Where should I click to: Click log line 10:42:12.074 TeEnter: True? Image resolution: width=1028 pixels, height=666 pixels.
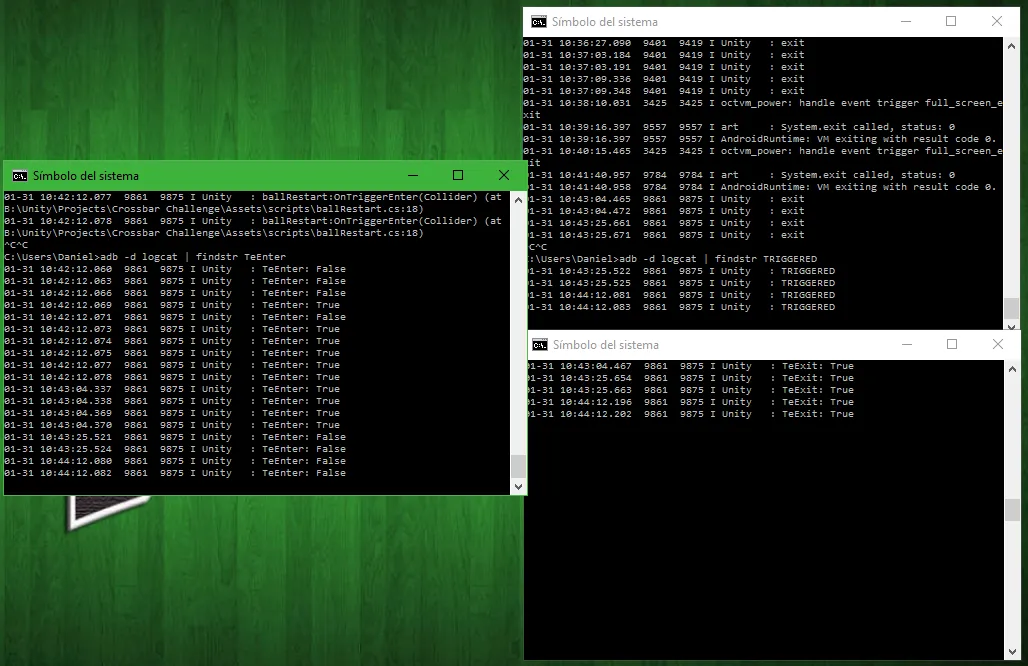(x=172, y=341)
